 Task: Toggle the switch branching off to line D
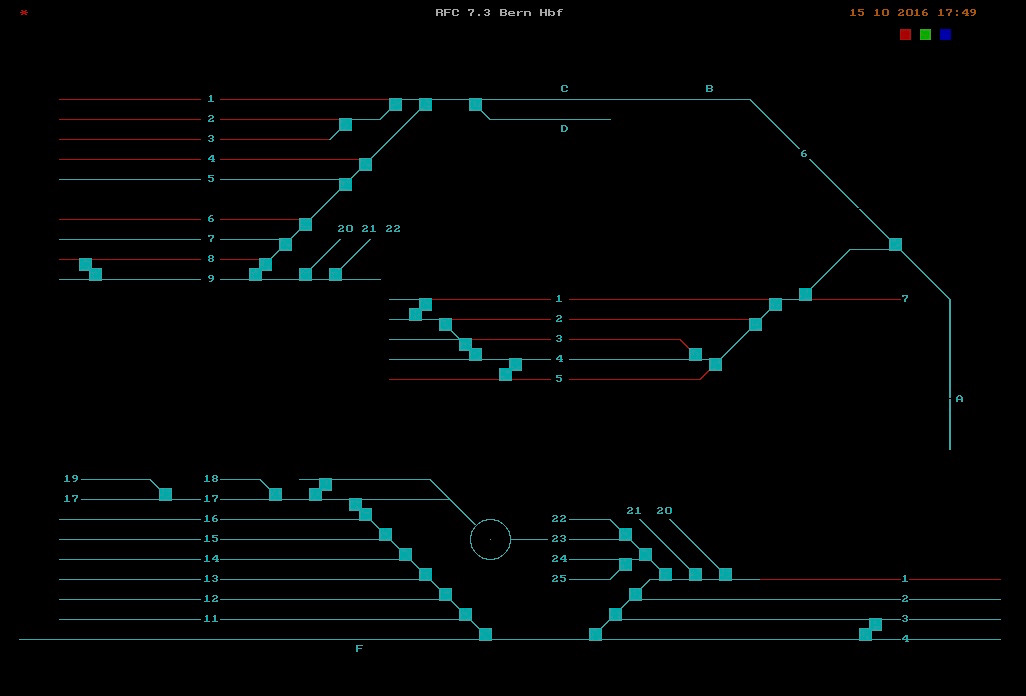click(476, 105)
